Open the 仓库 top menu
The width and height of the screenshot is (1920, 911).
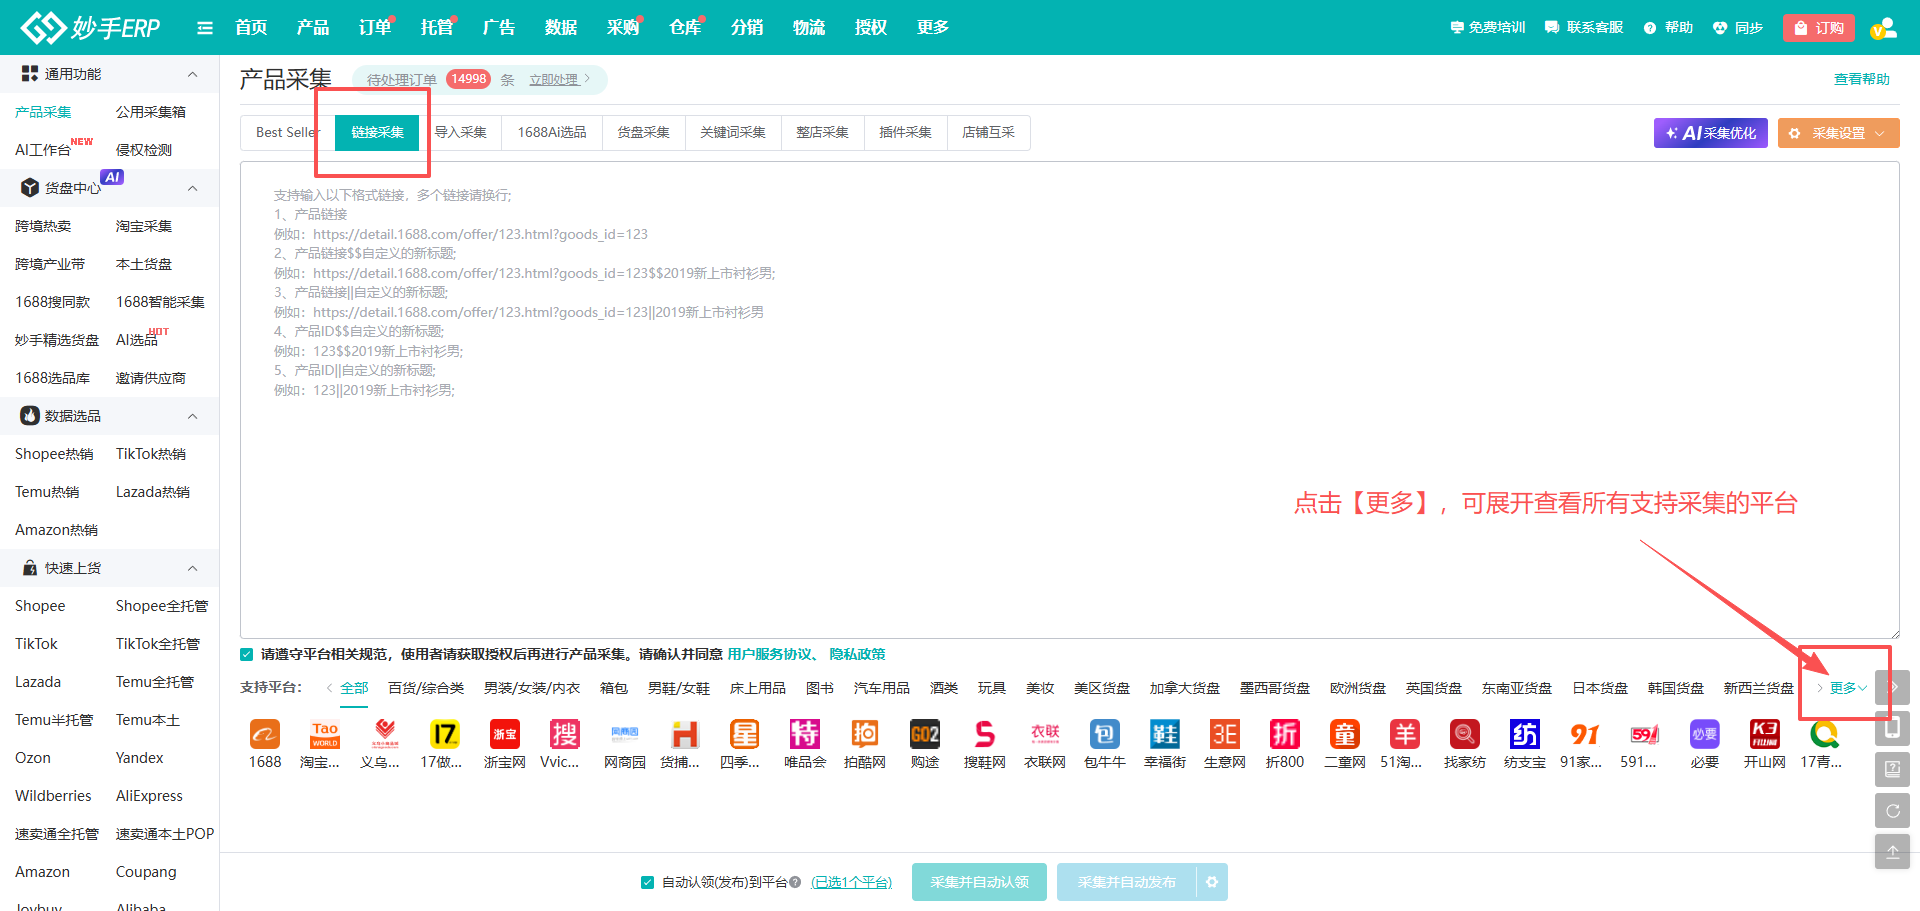[x=684, y=28]
